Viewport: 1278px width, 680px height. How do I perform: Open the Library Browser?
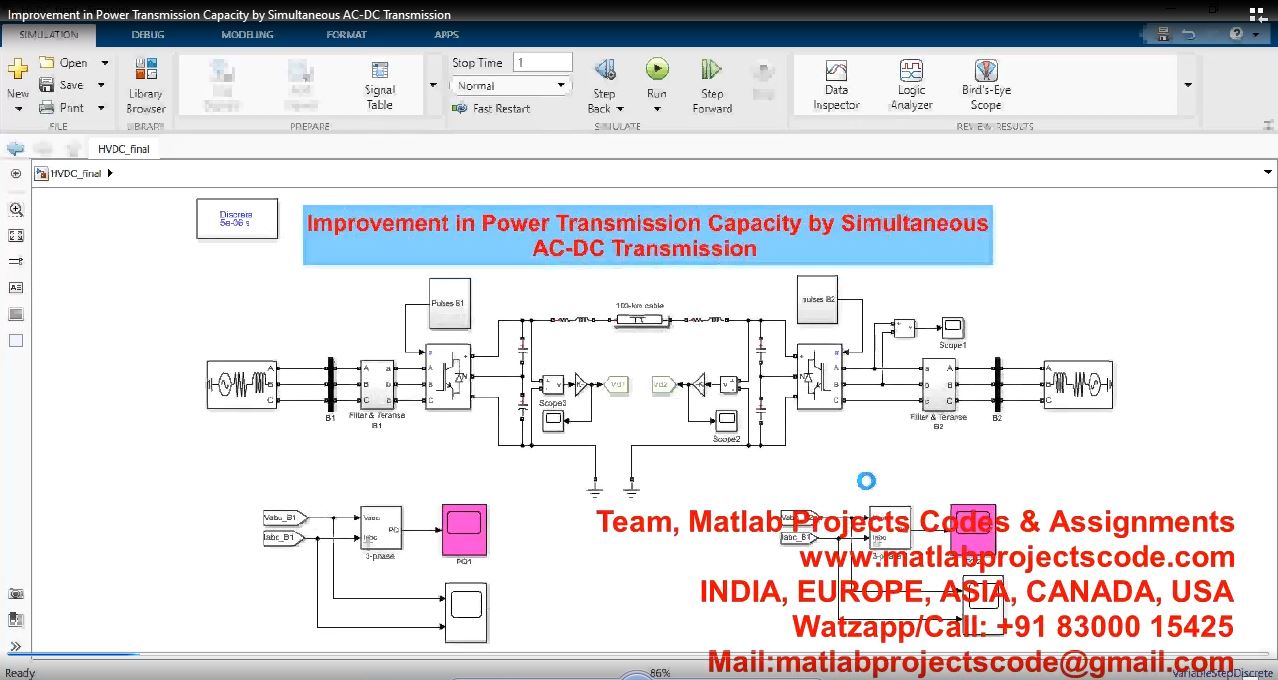pos(146,84)
